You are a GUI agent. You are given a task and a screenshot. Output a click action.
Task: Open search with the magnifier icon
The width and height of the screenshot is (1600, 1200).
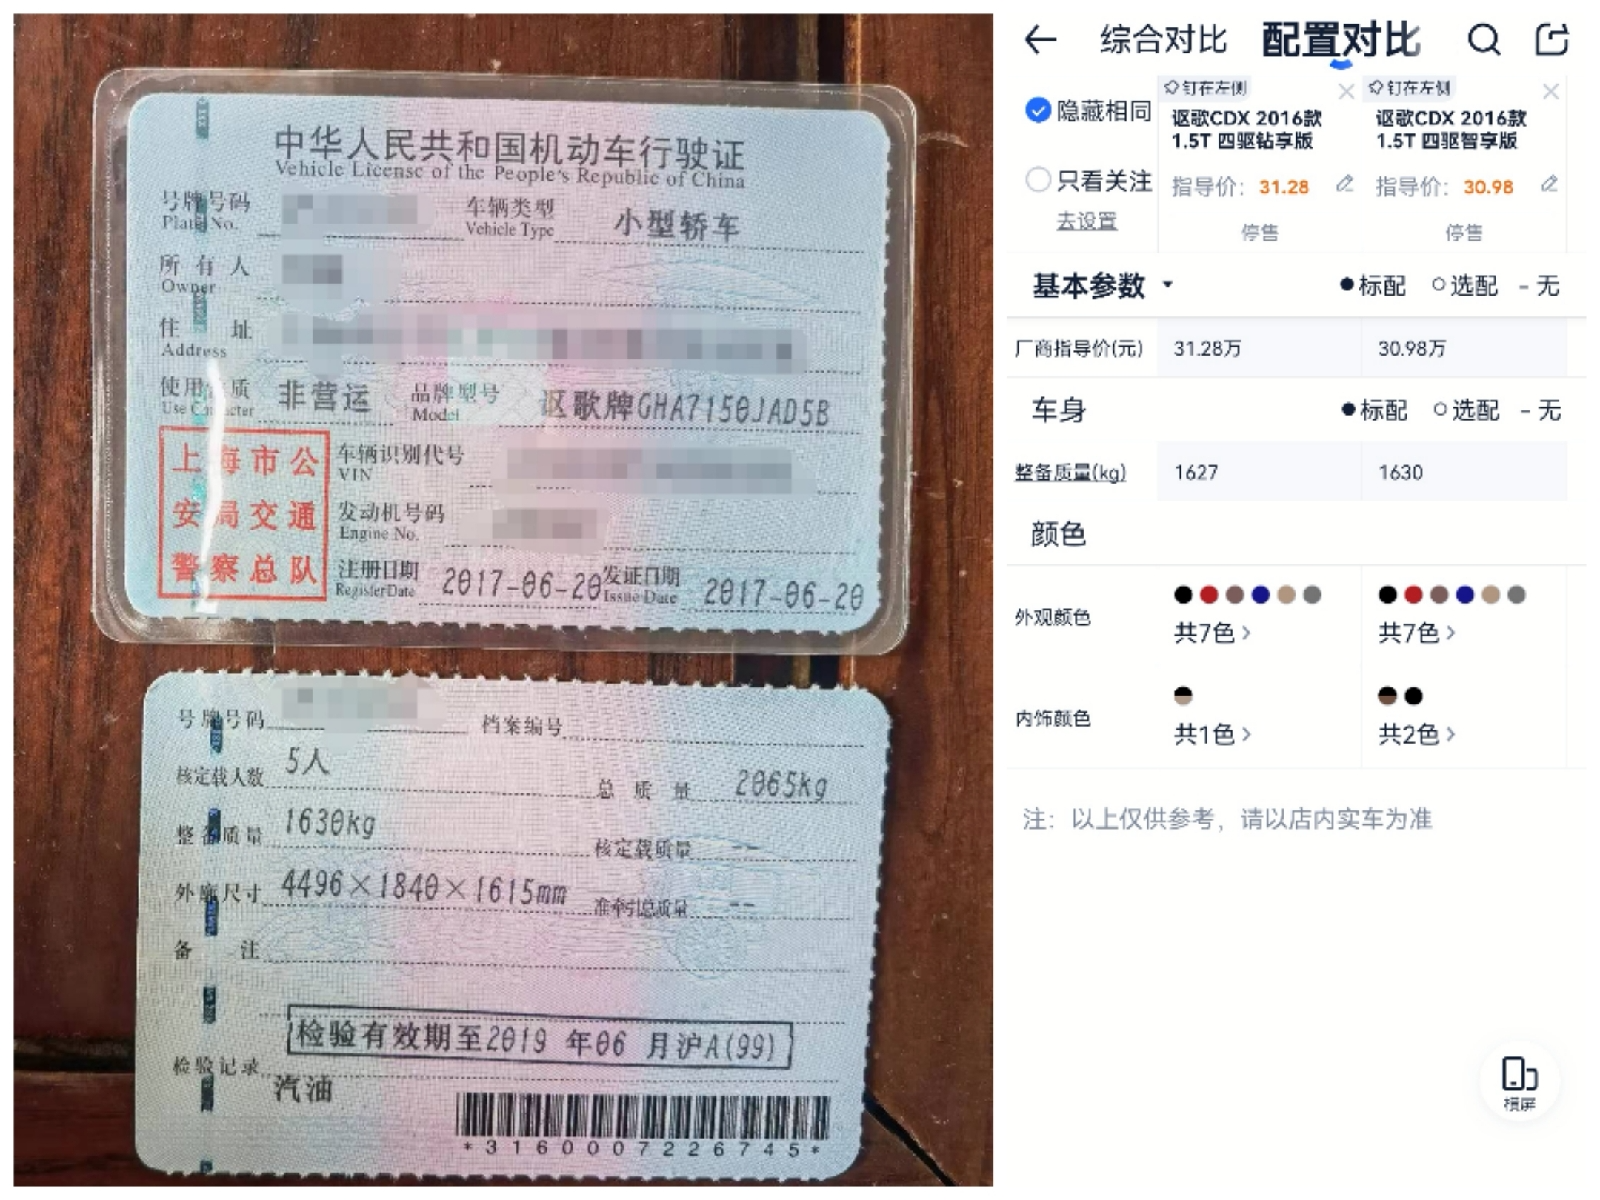coord(1484,40)
